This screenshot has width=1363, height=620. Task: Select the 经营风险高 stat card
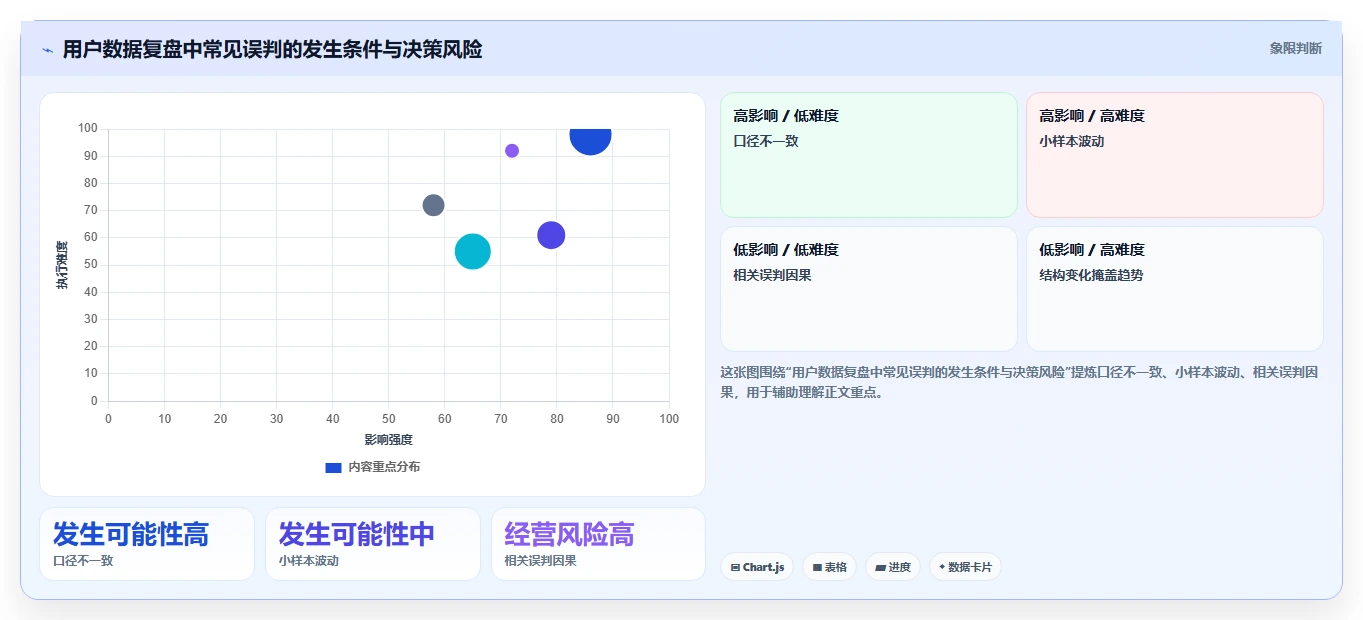click(598, 544)
